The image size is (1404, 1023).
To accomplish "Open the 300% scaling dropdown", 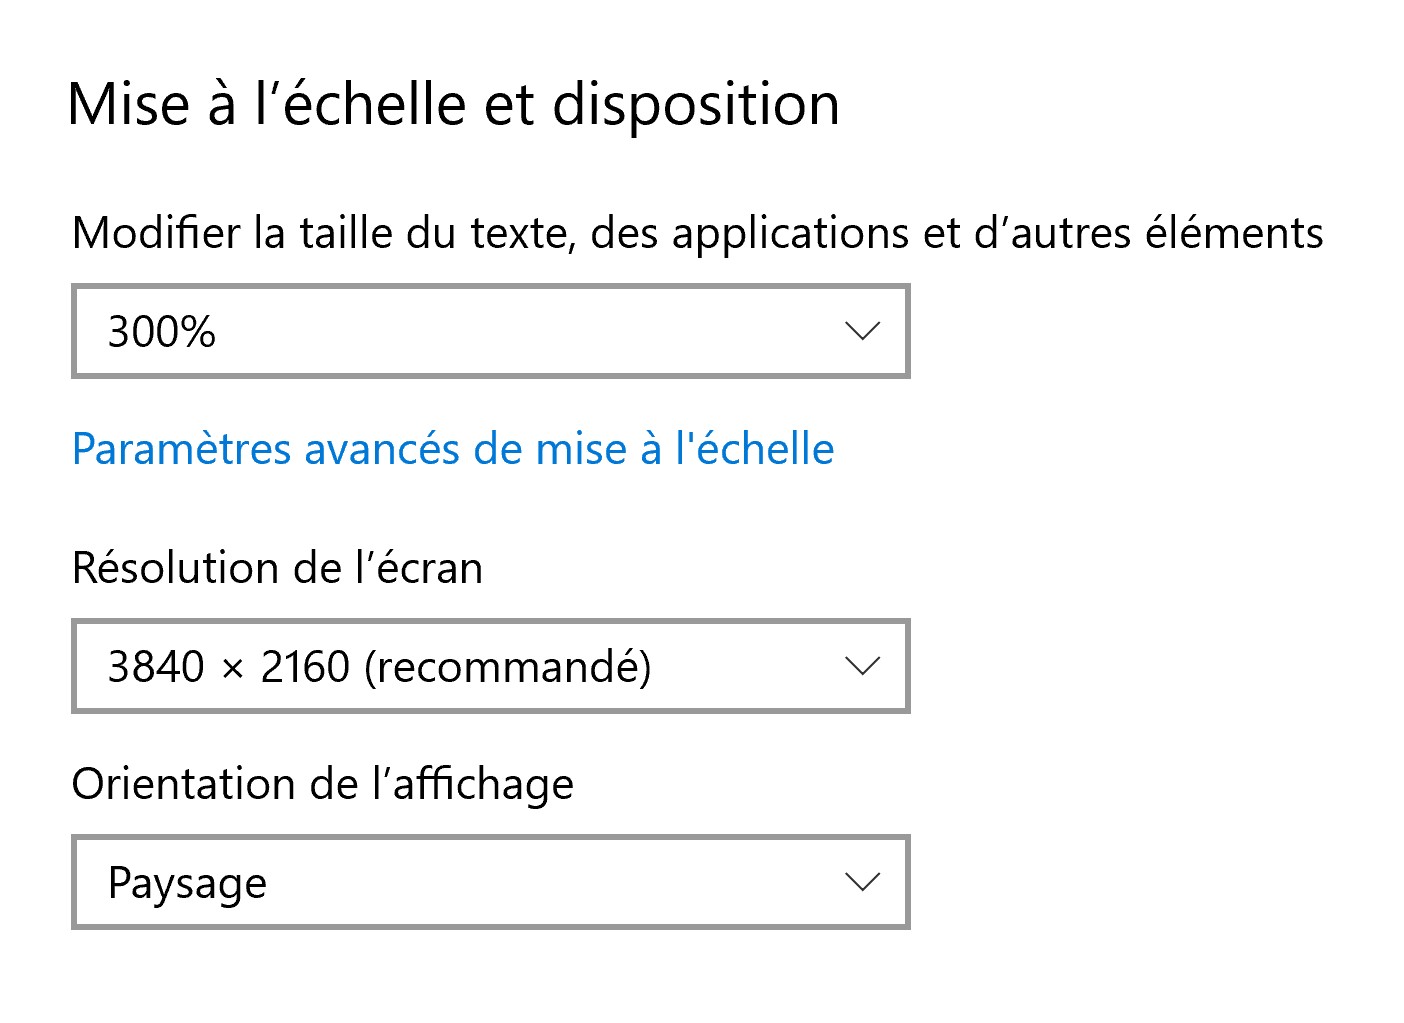I will click(490, 331).
